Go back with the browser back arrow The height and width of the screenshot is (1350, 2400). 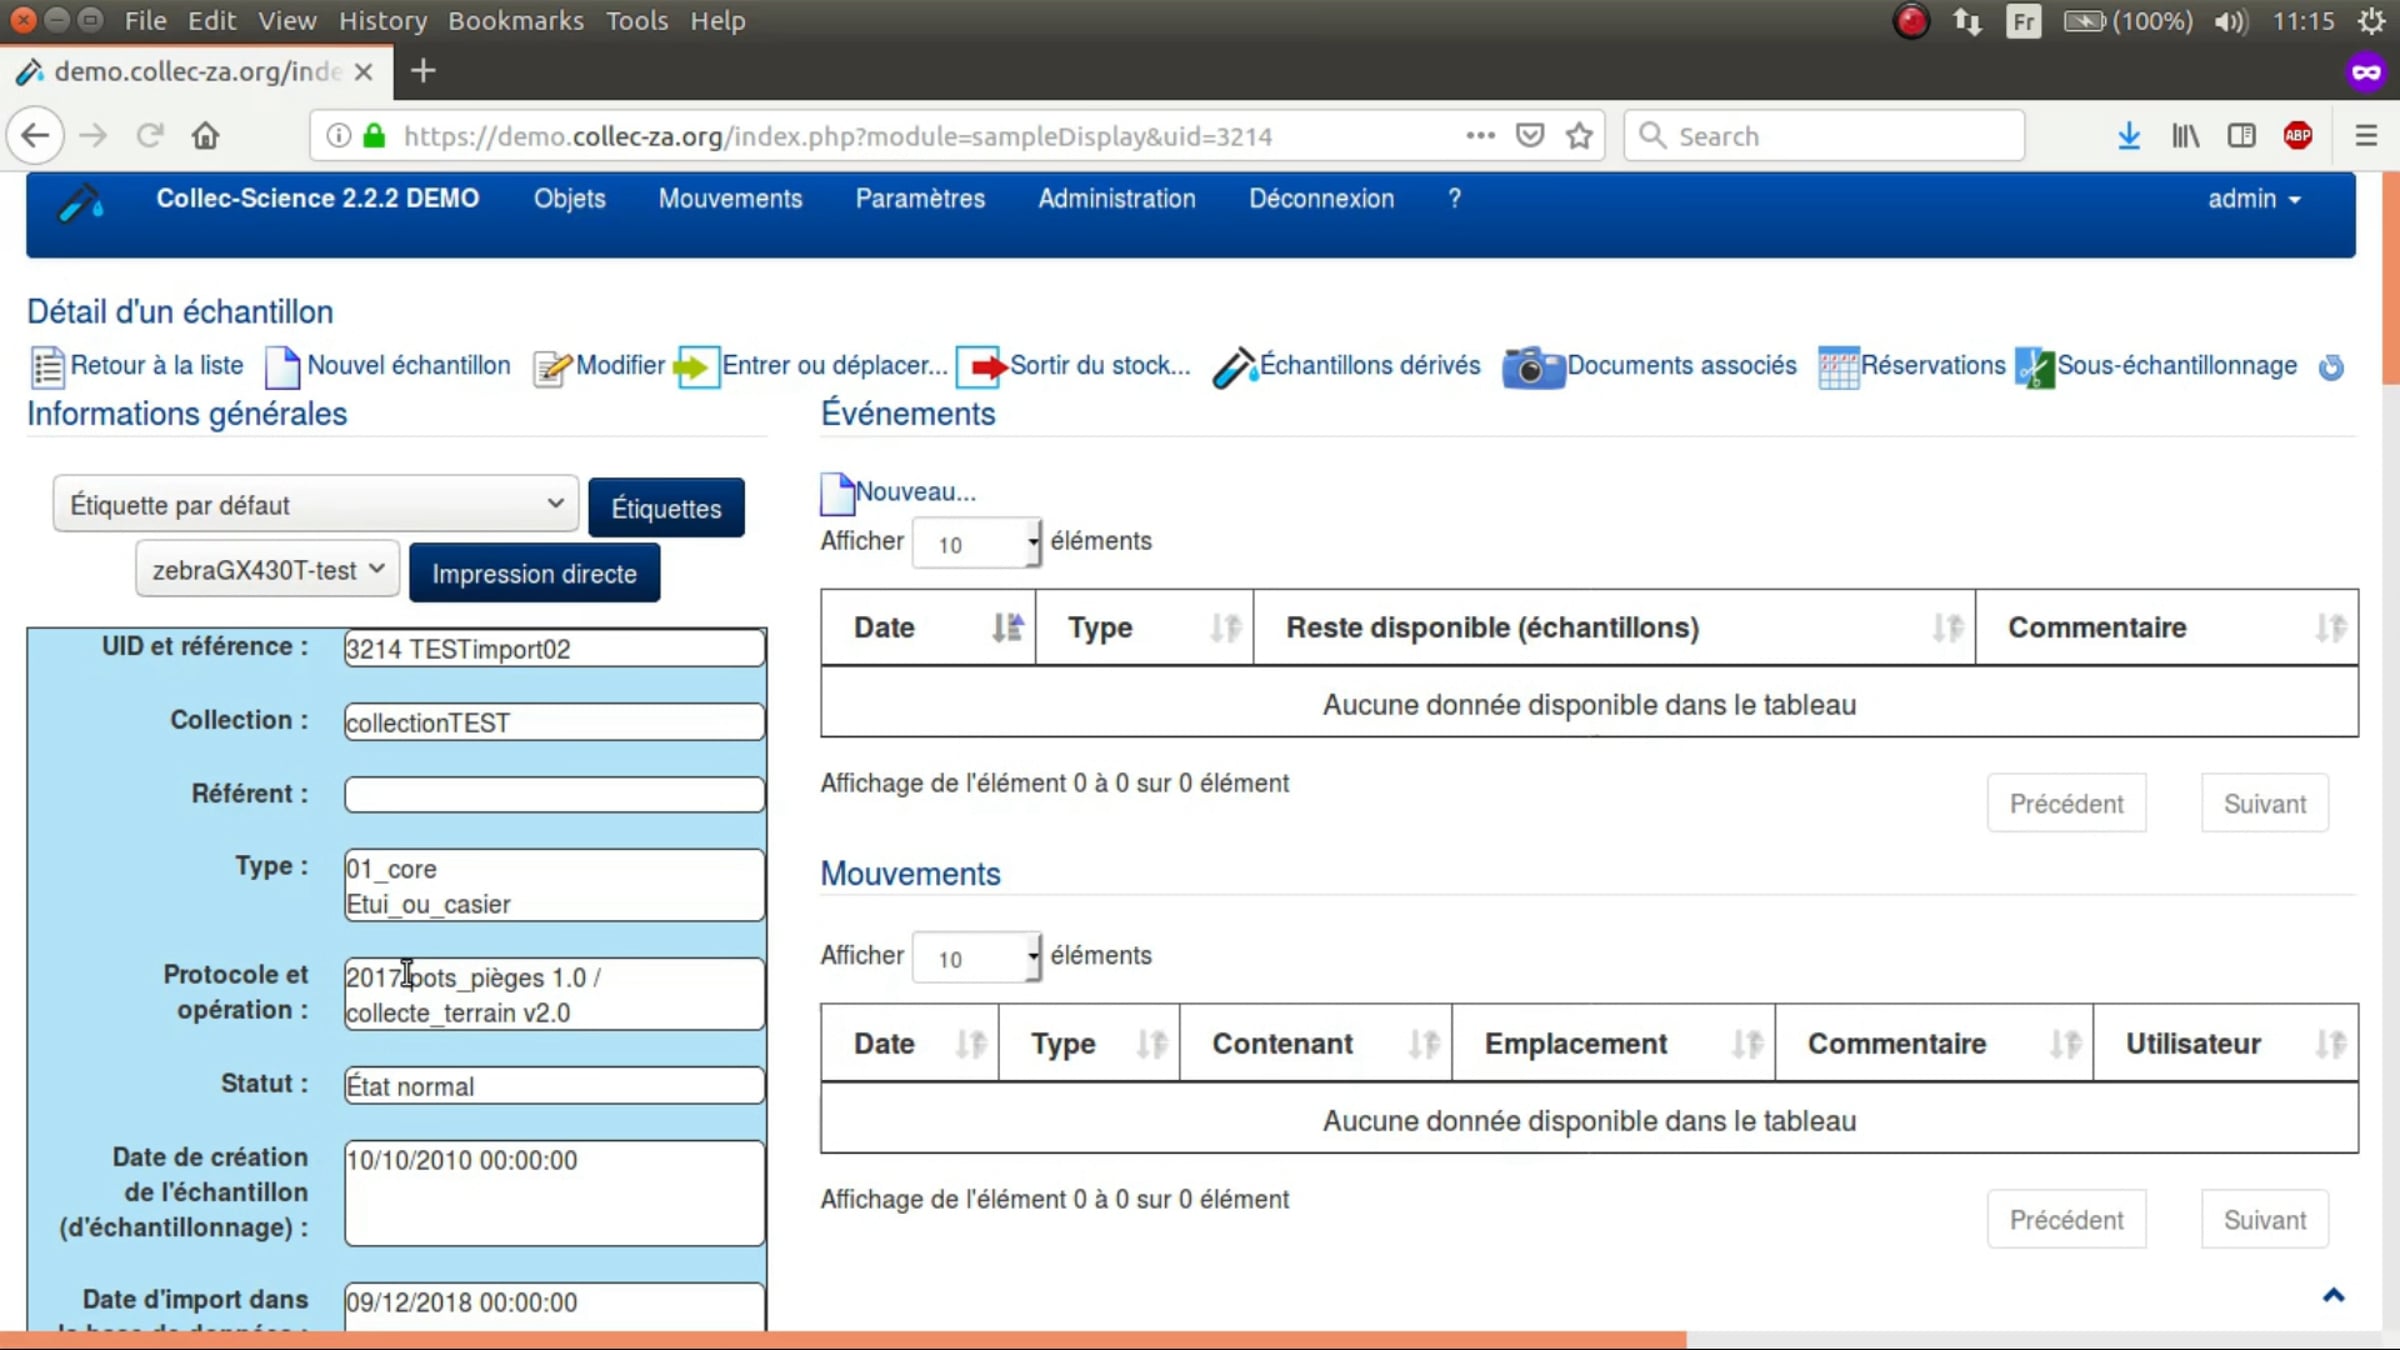point(36,136)
